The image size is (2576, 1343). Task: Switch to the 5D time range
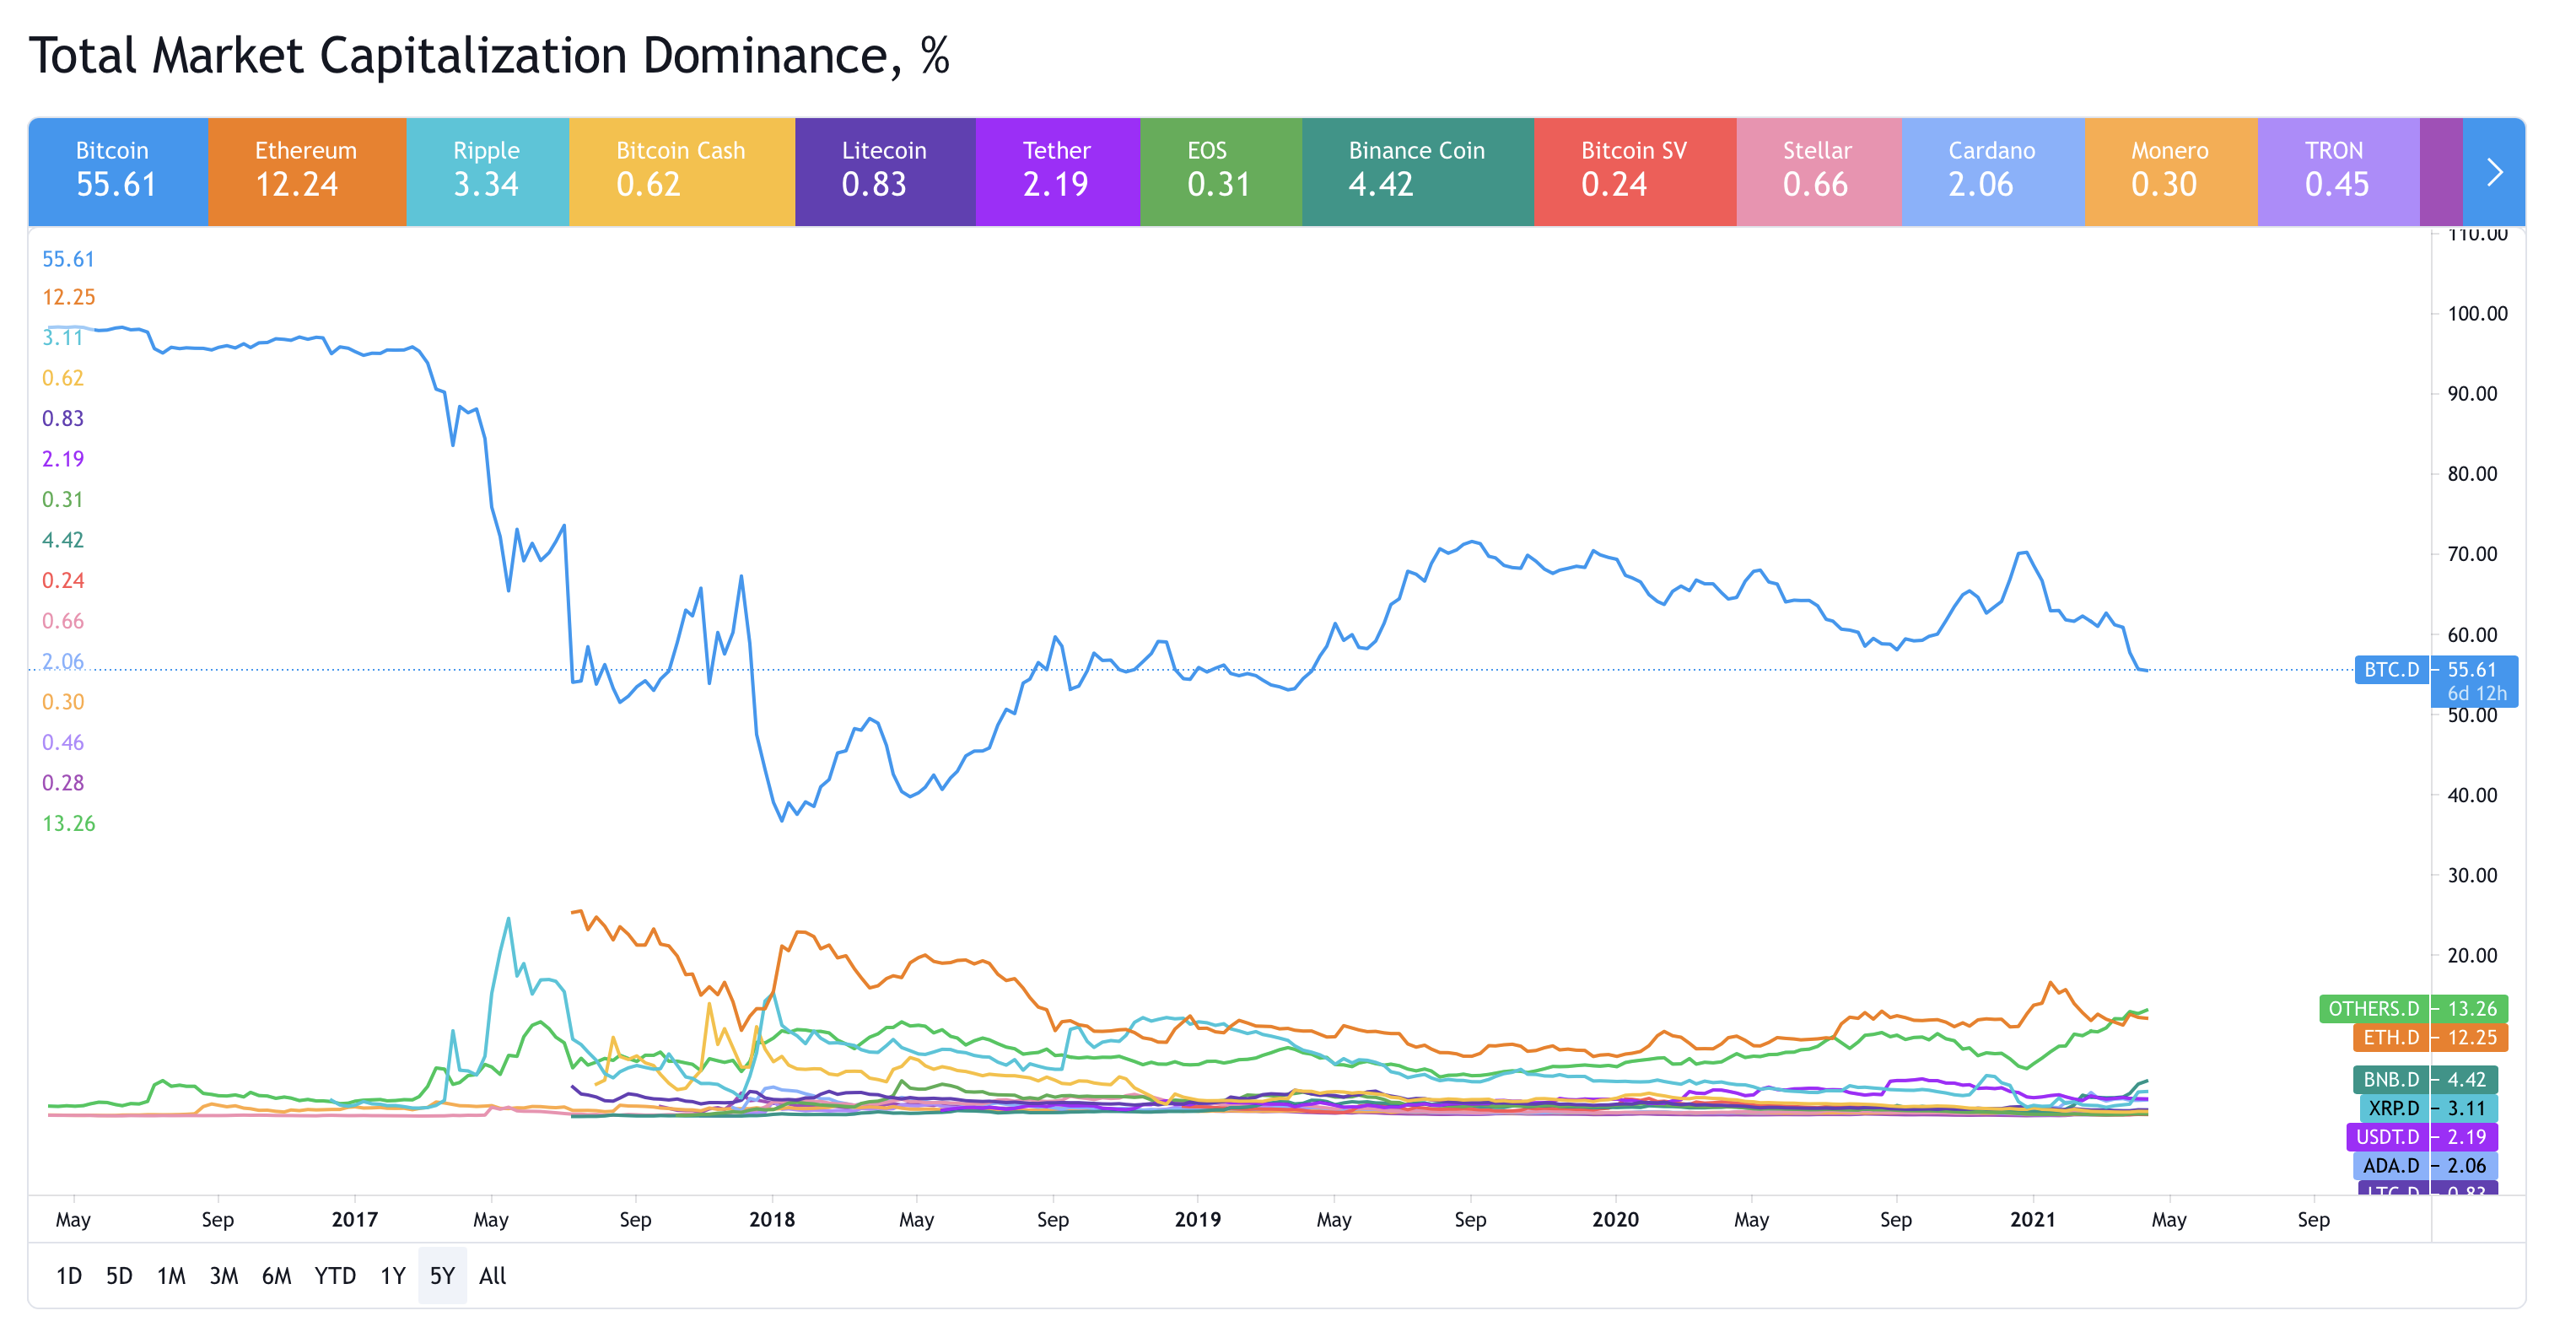pos(119,1276)
